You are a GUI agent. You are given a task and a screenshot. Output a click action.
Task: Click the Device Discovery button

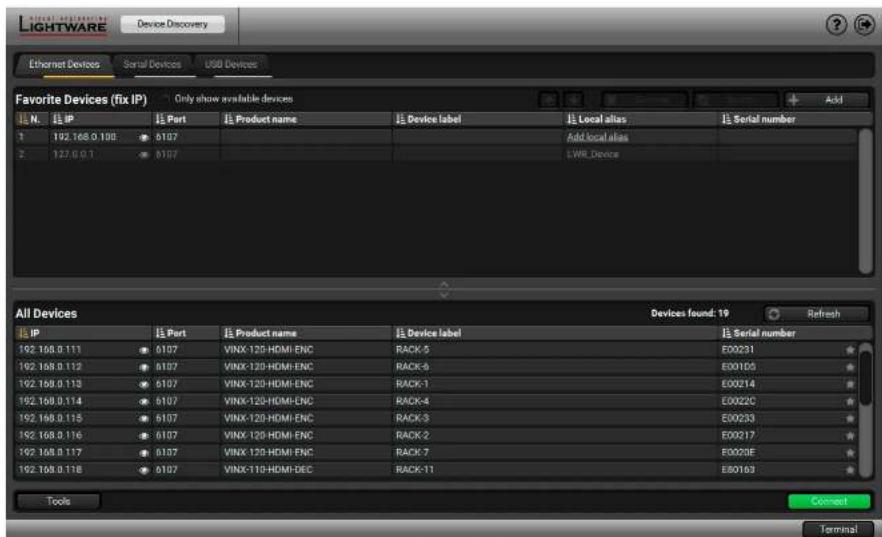click(172, 24)
